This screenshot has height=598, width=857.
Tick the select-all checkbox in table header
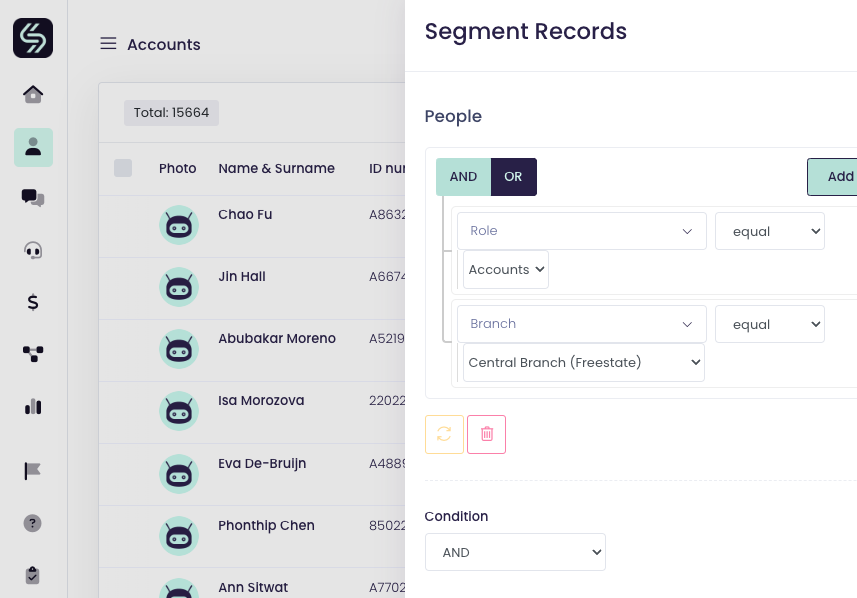123,168
